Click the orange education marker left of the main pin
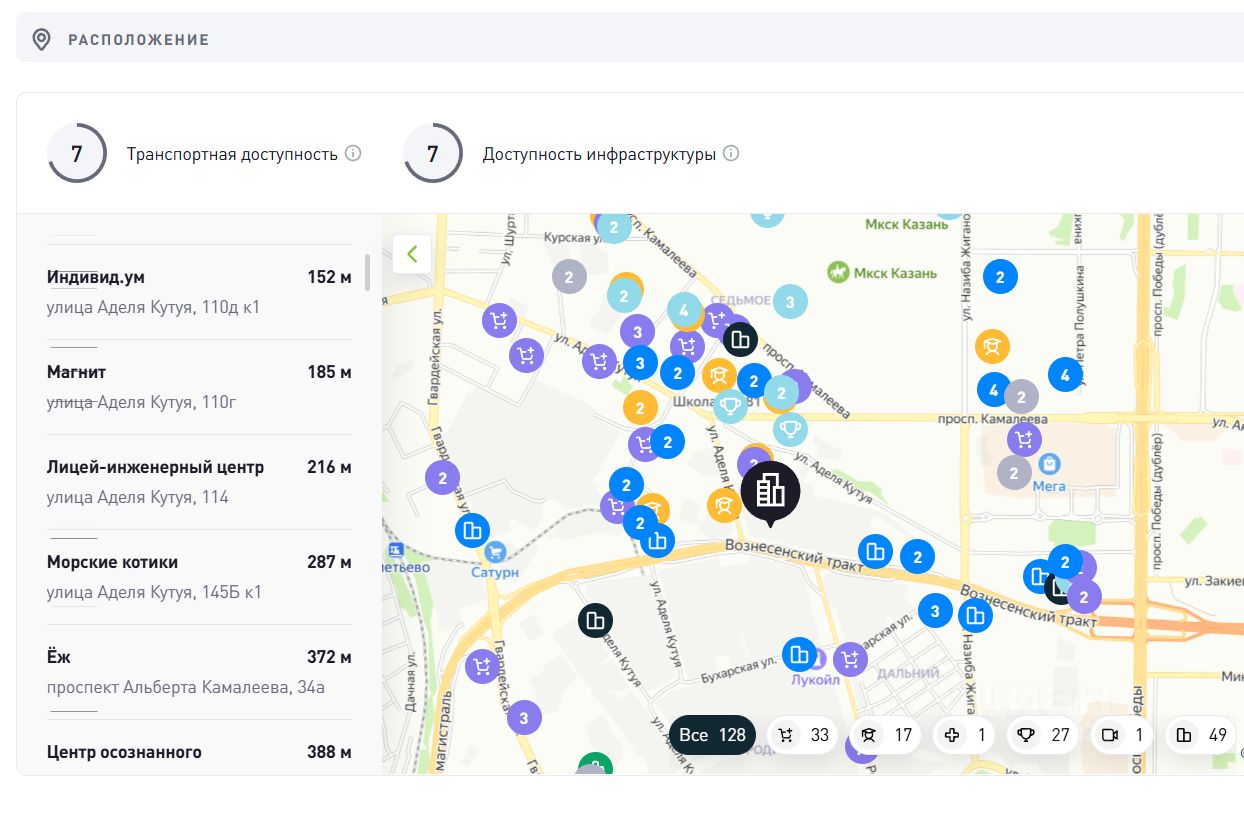Screen dimensions: 1244x817 click(724, 505)
